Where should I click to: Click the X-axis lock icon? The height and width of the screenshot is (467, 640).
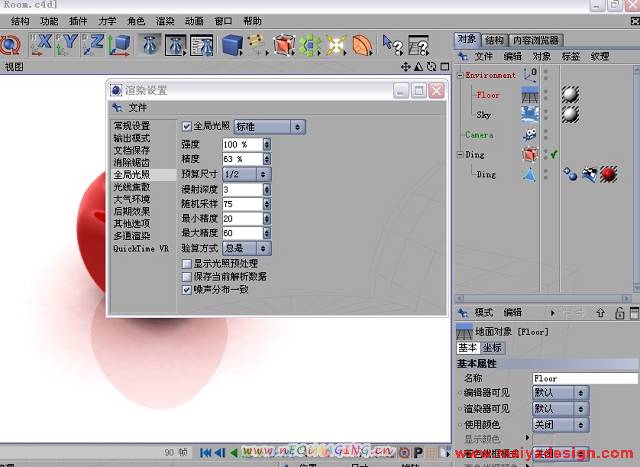point(41,44)
